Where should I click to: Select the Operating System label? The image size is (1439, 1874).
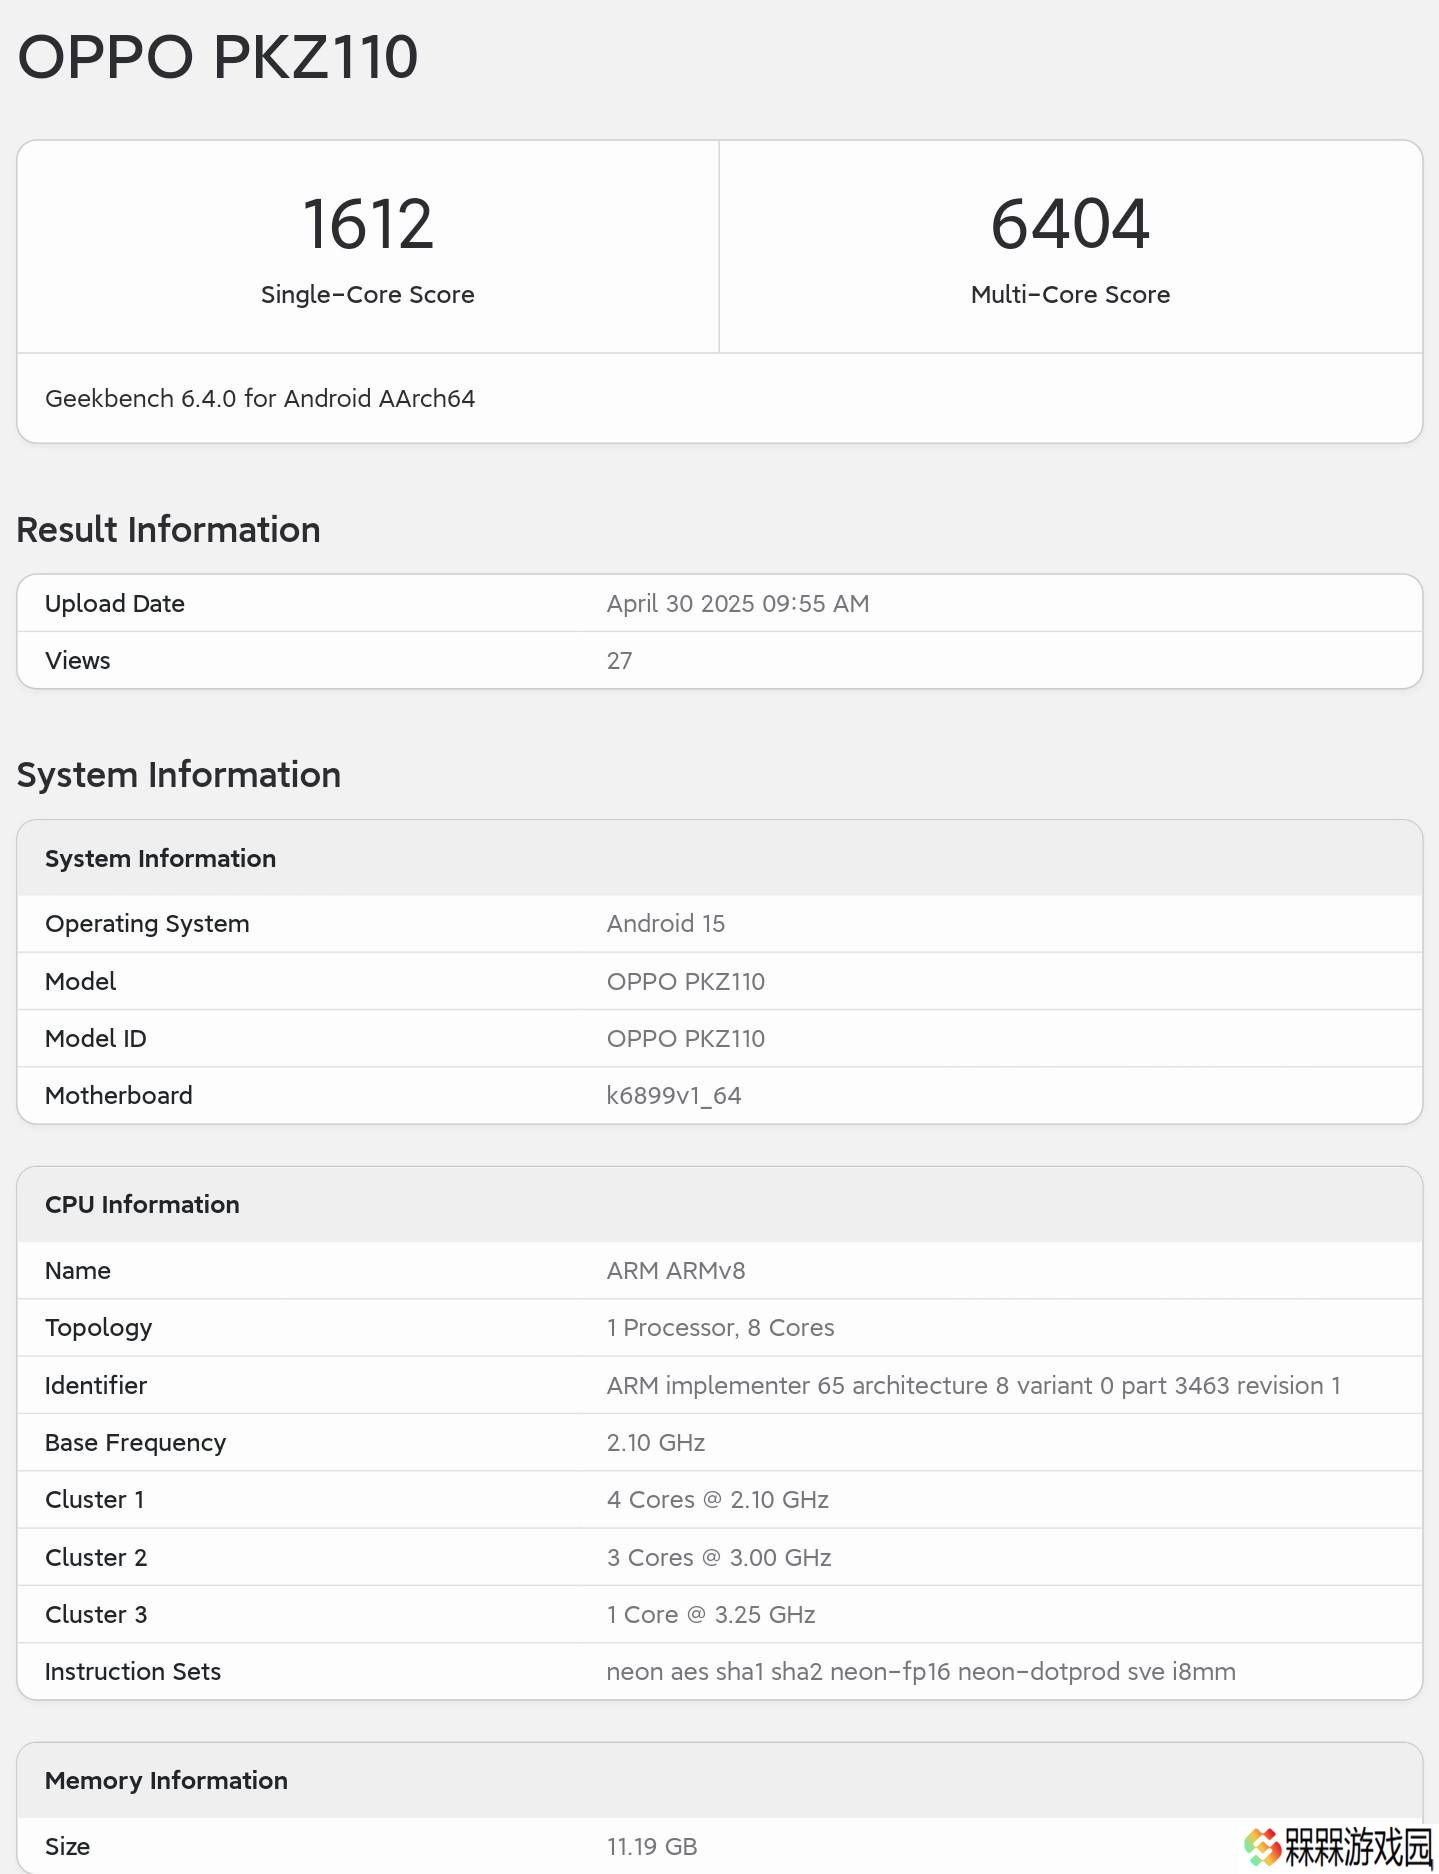coord(147,924)
